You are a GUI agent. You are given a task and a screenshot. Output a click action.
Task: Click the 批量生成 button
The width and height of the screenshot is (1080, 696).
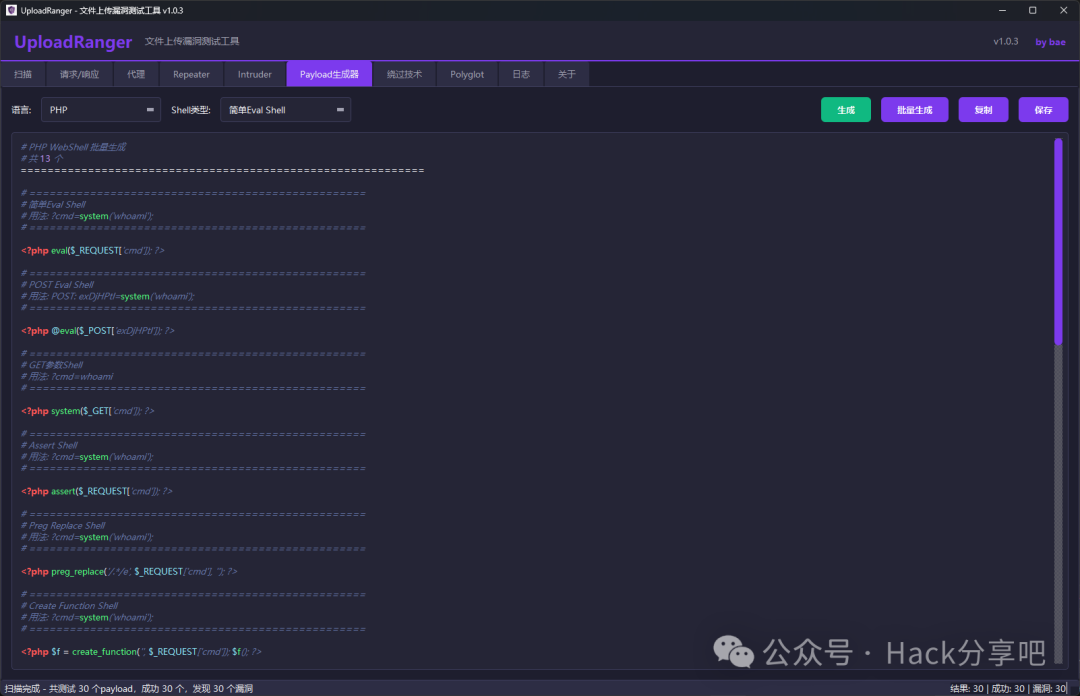point(915,110)
